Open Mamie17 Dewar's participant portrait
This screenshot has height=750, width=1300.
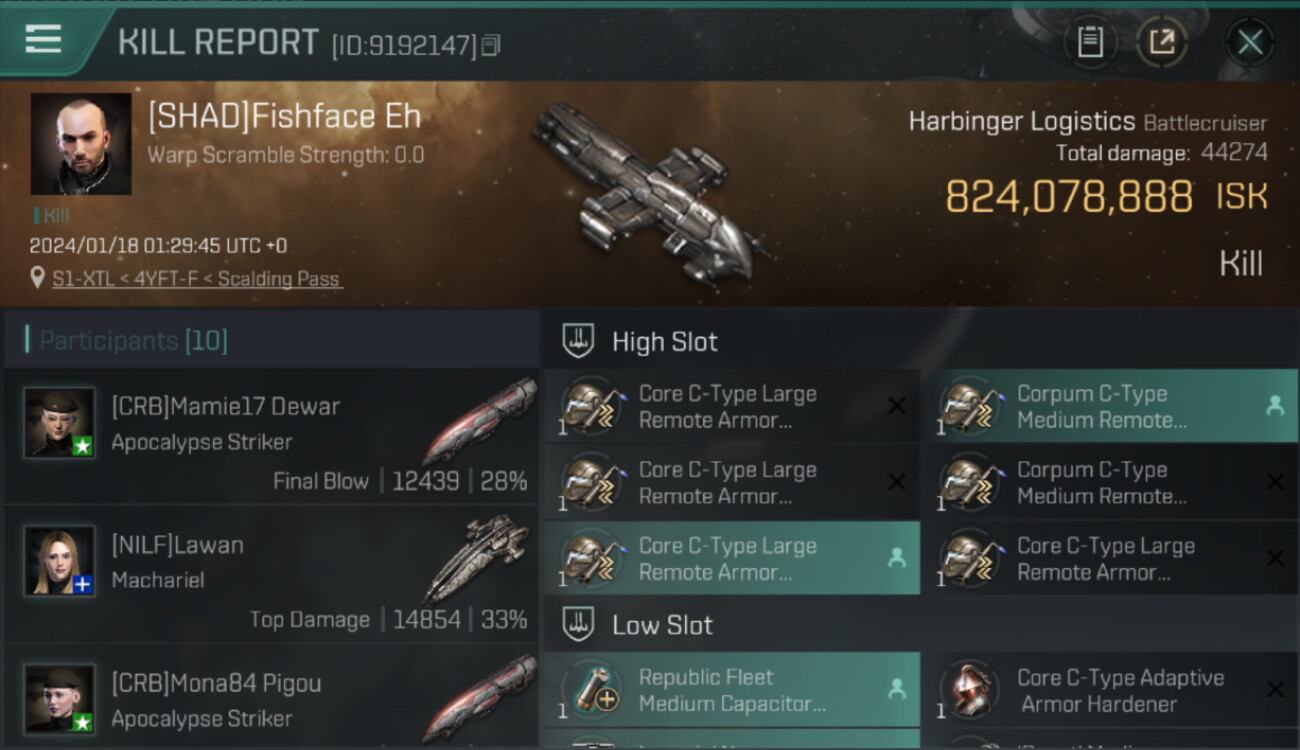pos(60,423)
